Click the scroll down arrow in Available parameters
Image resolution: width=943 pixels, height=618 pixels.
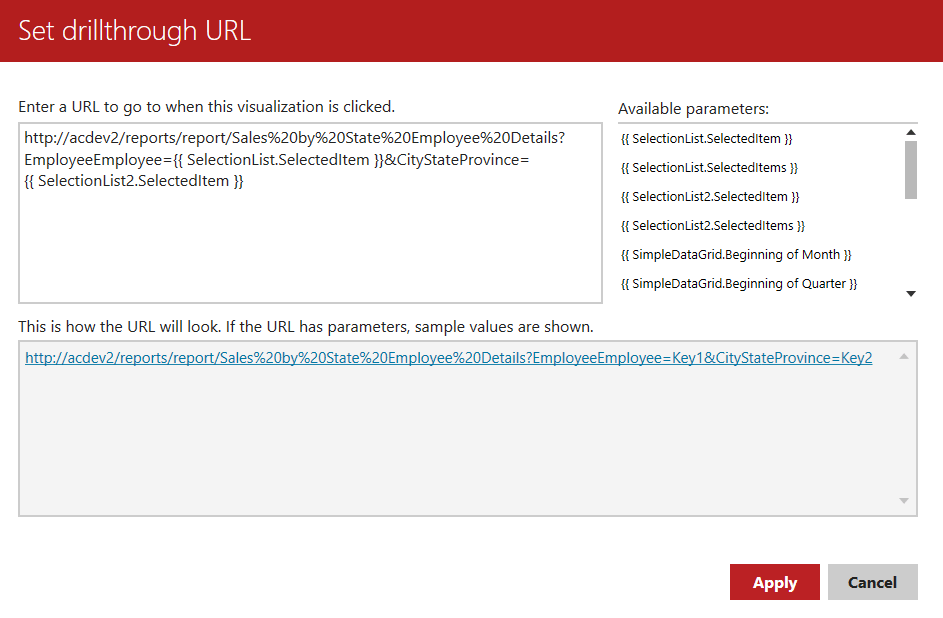click(x=910, y=293)
